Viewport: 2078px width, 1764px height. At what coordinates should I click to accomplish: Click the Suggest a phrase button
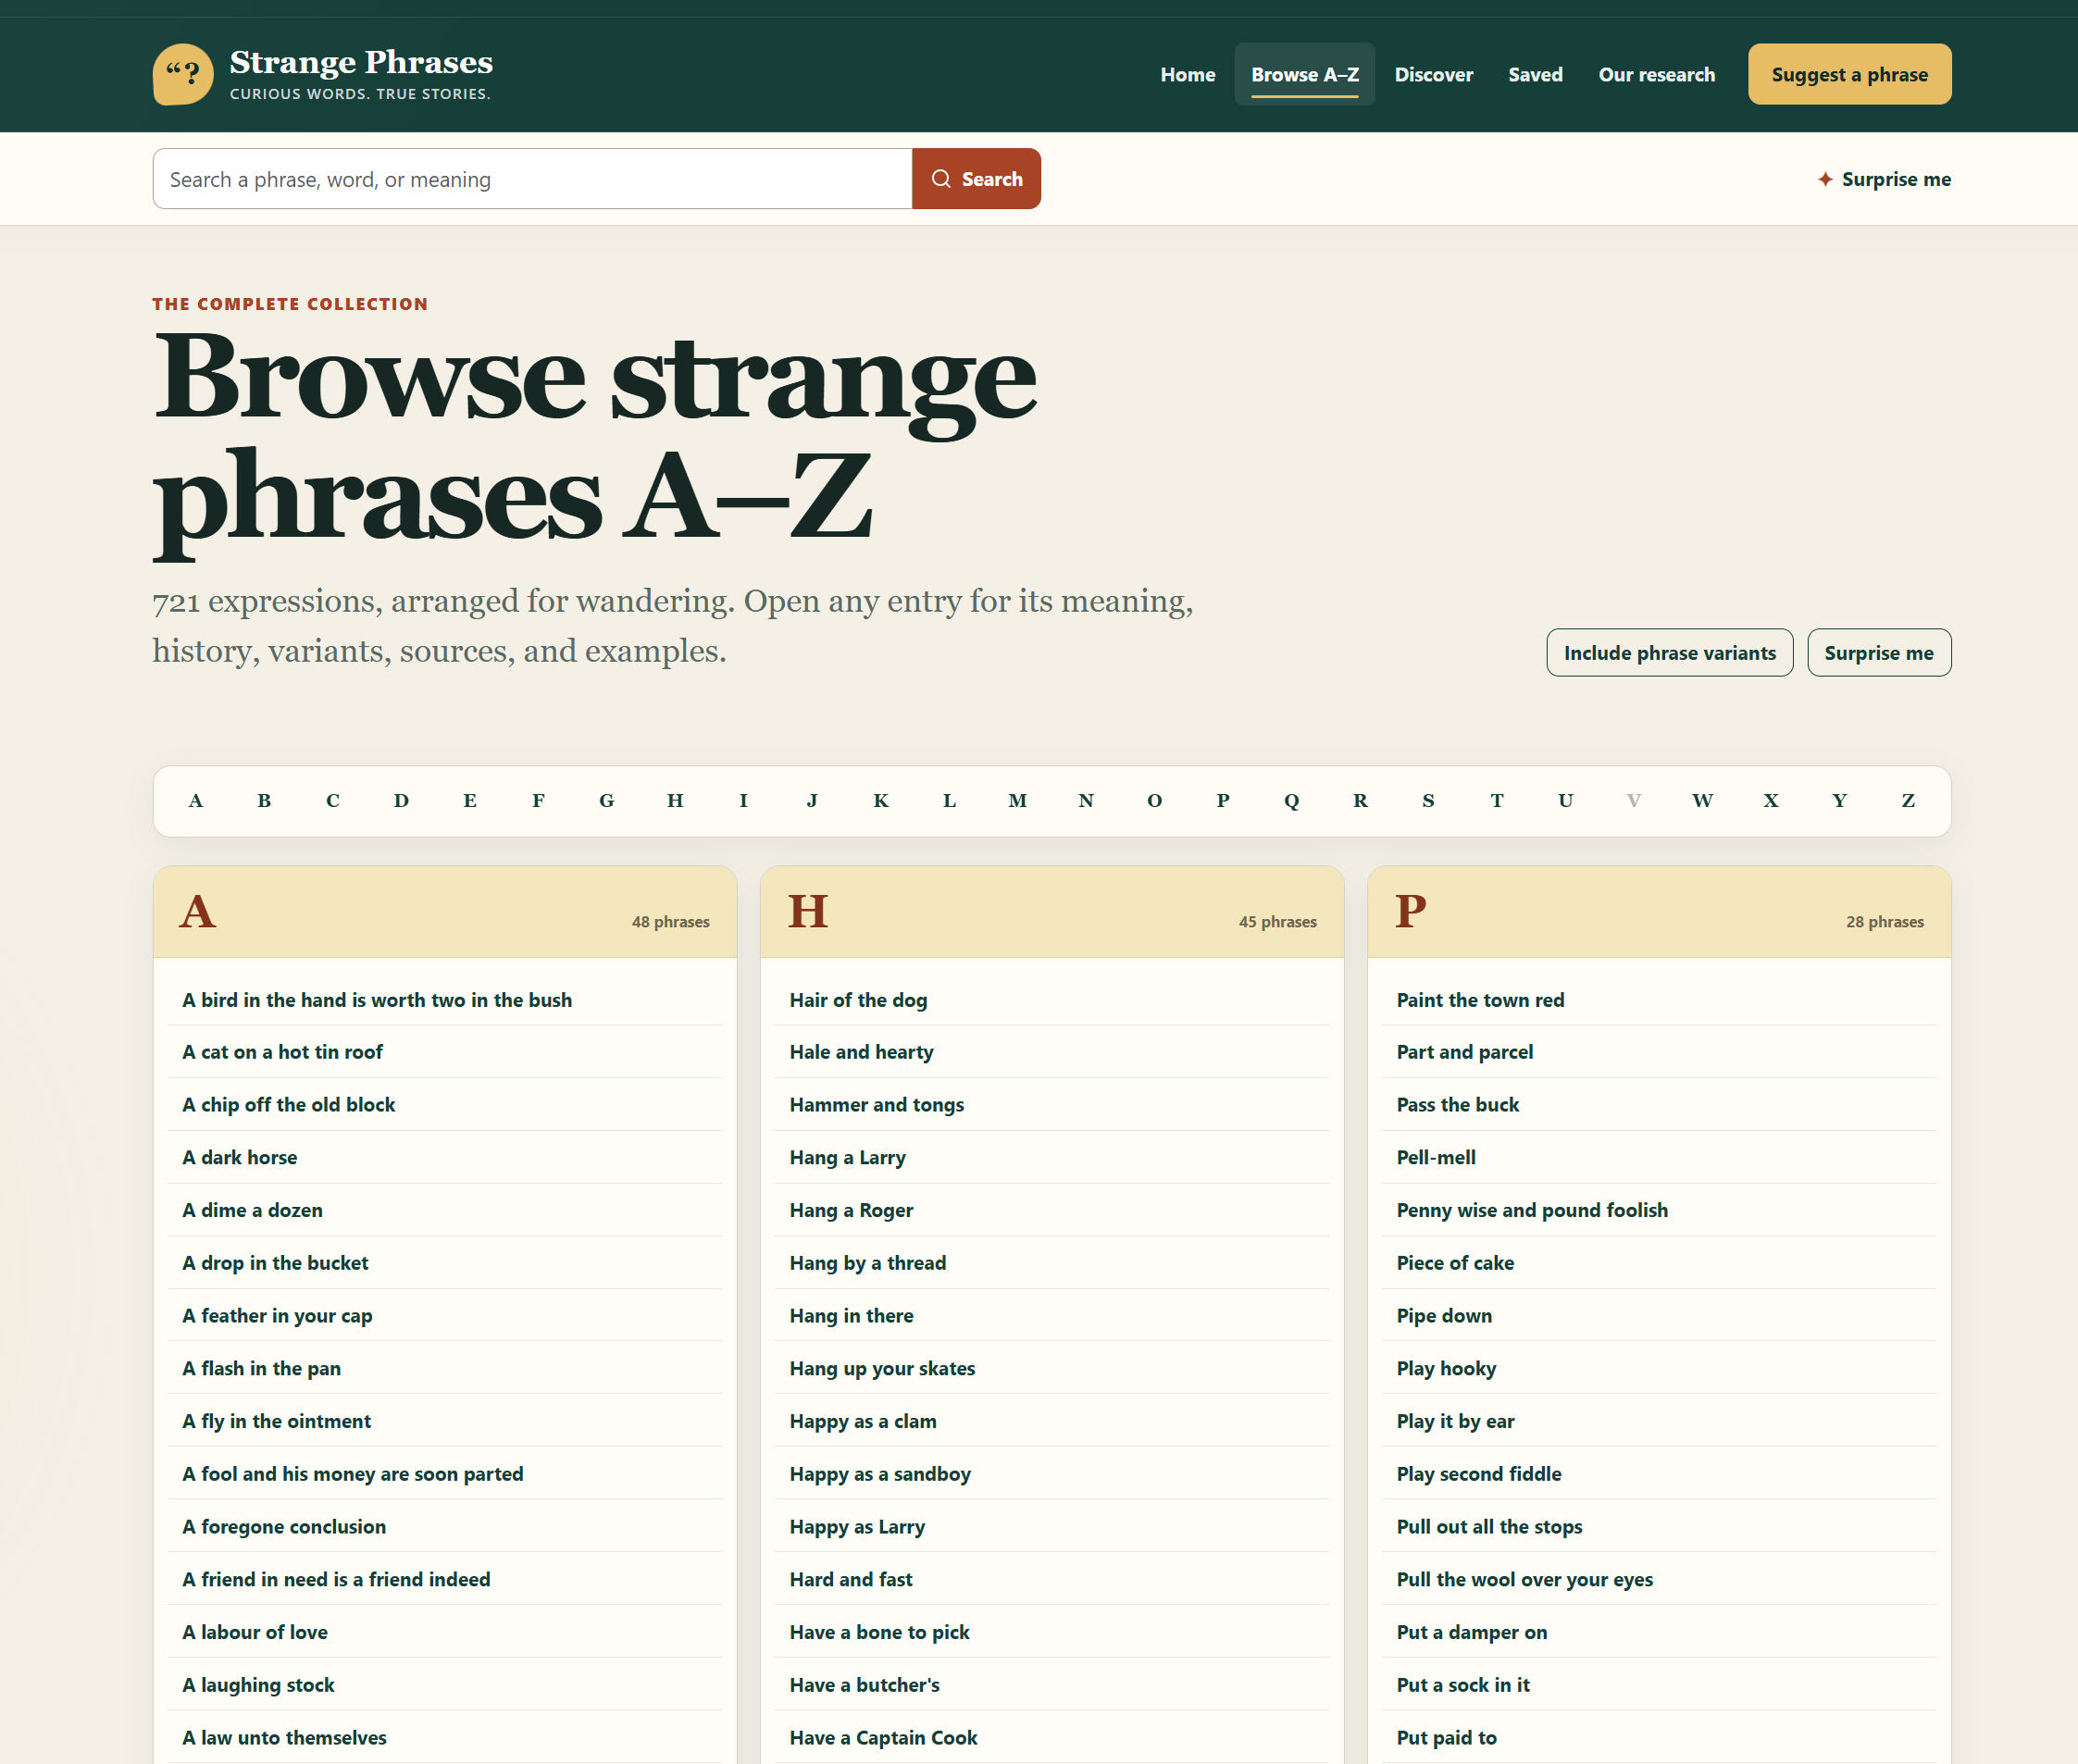point(1849,74)
